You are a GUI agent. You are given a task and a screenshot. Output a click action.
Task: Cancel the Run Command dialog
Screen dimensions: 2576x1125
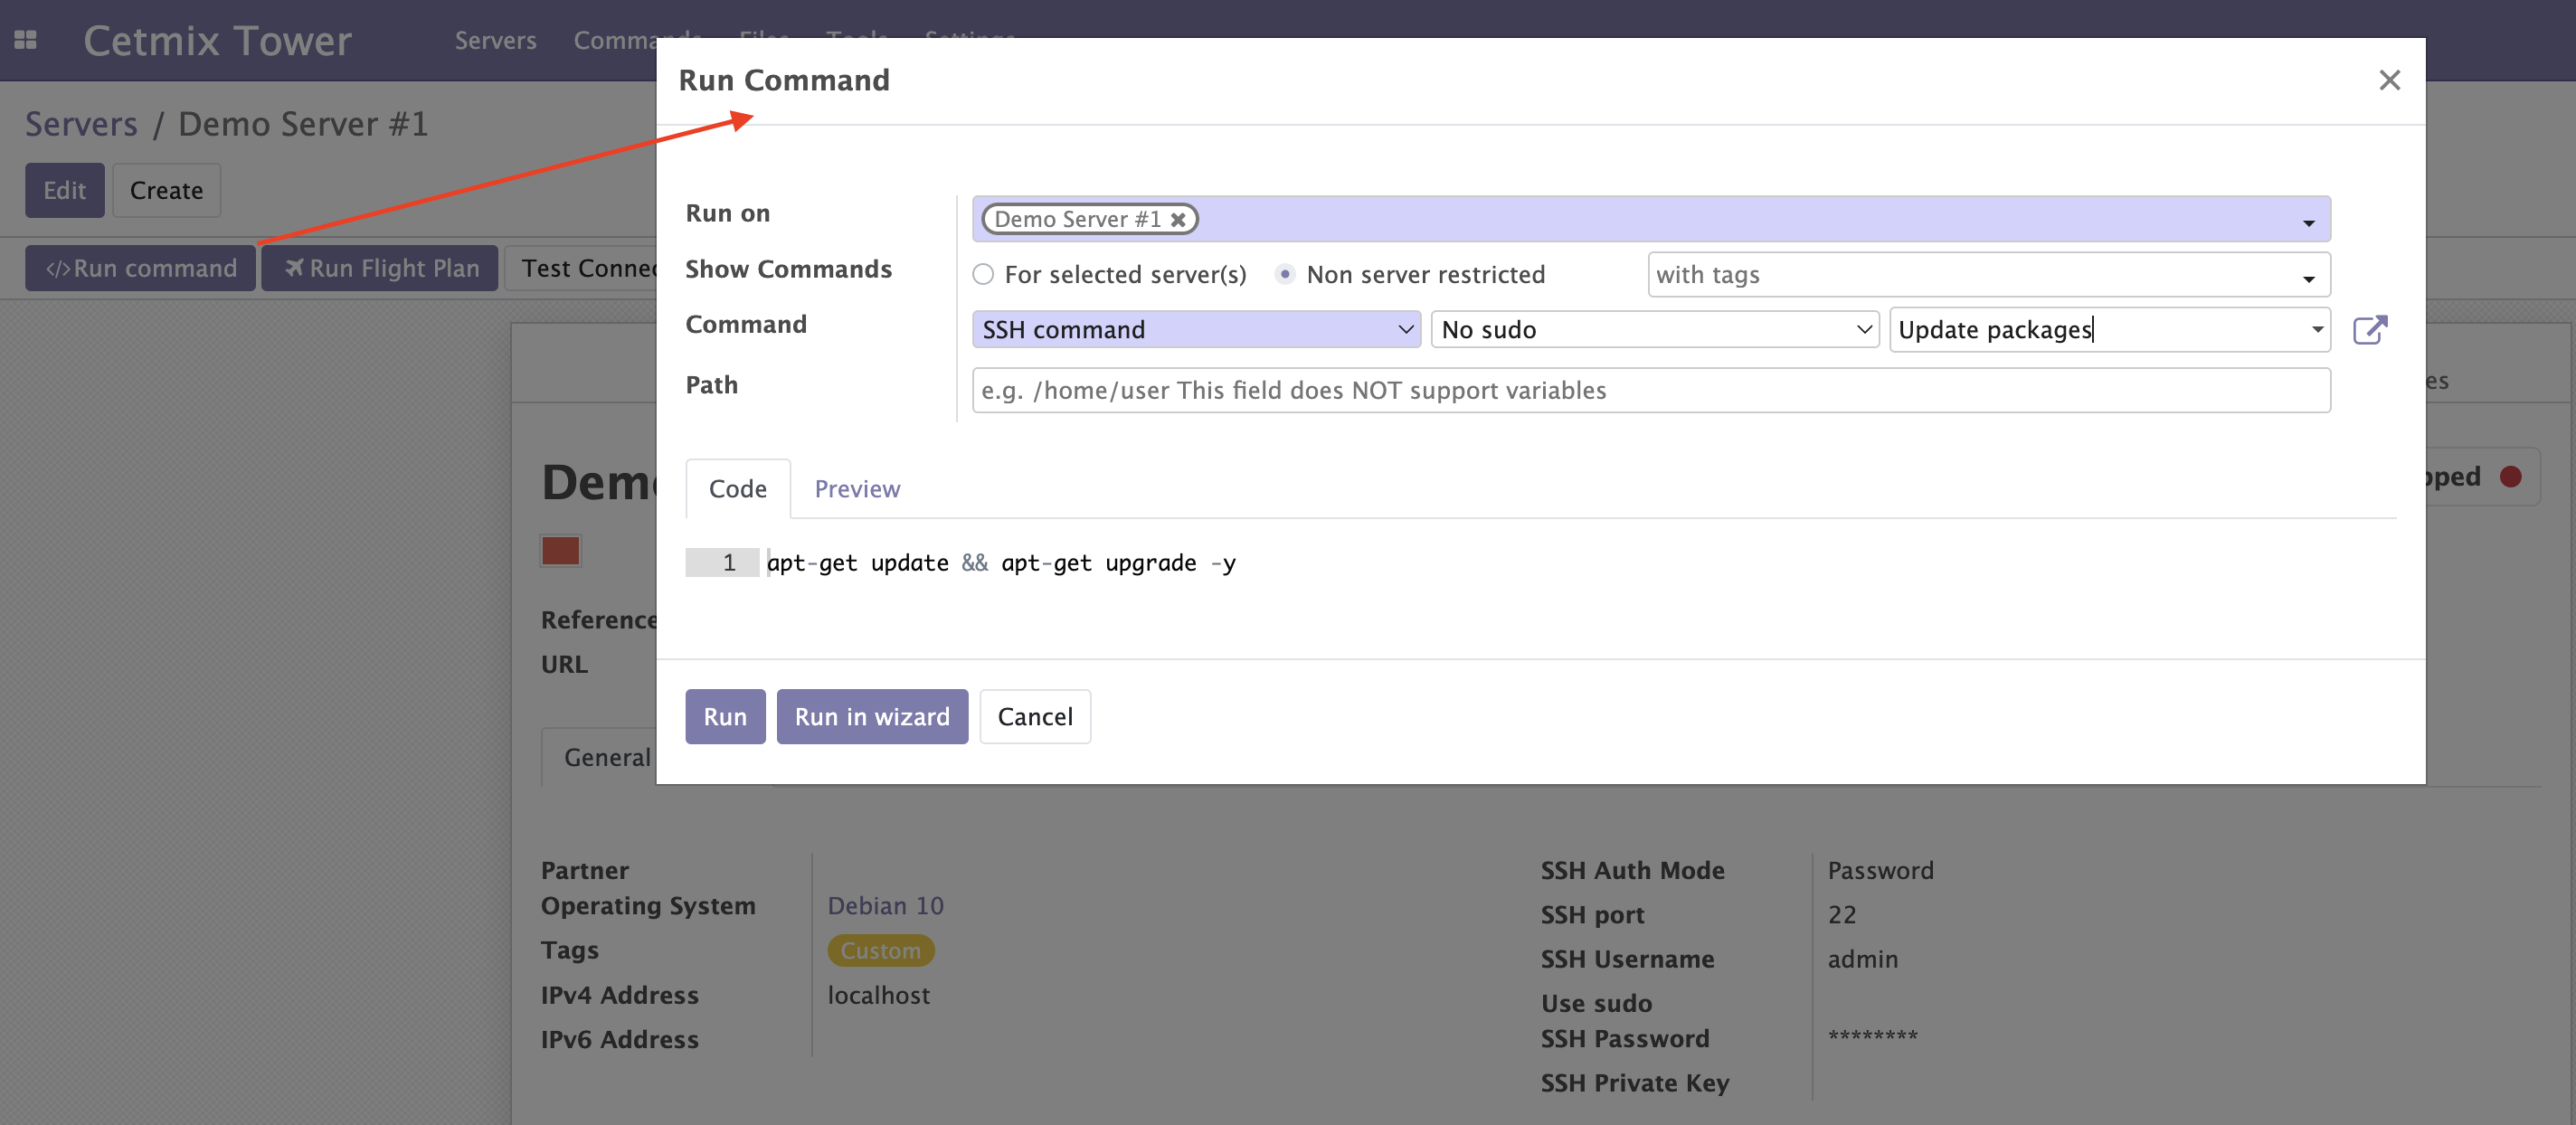point(1034,716)
